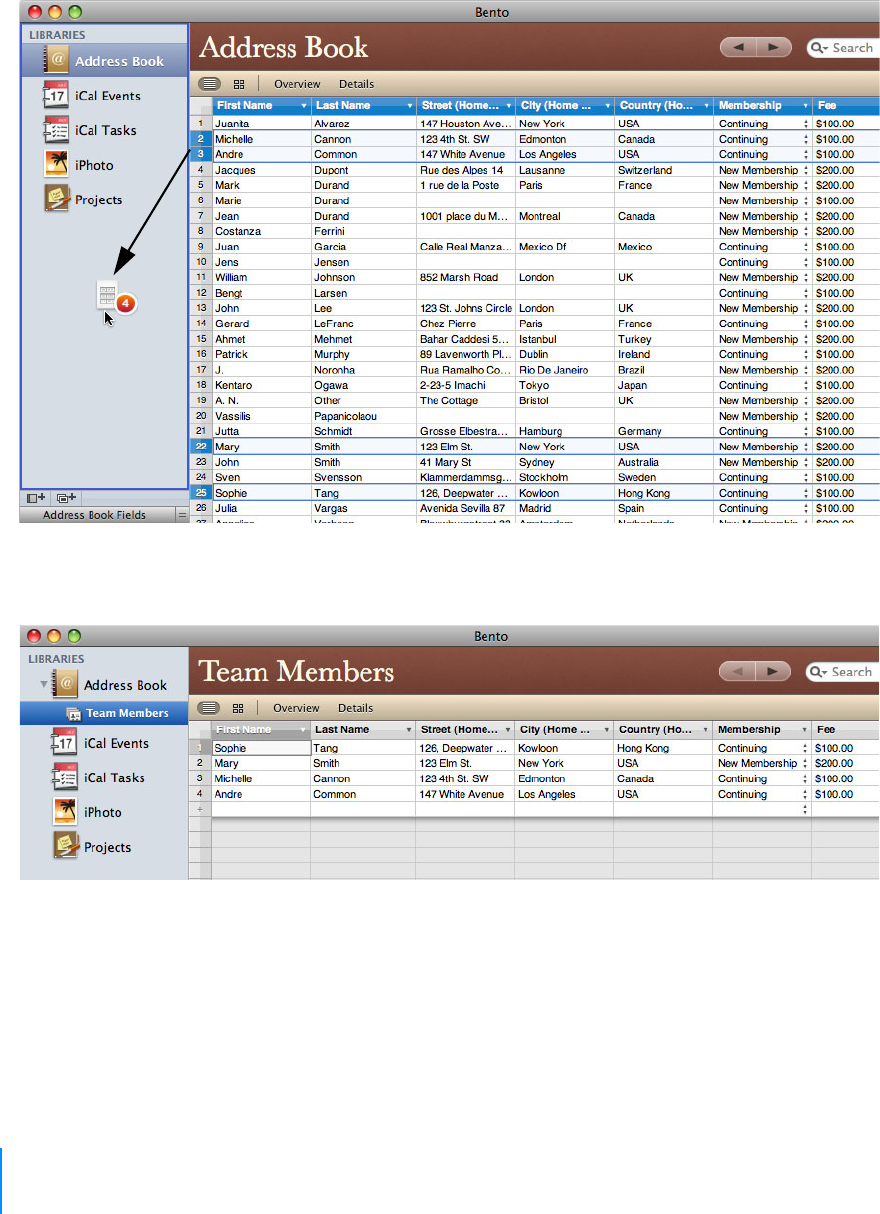Go forward with right arrow in Address Book window
Screen dimensions: 880x1214
774,47
